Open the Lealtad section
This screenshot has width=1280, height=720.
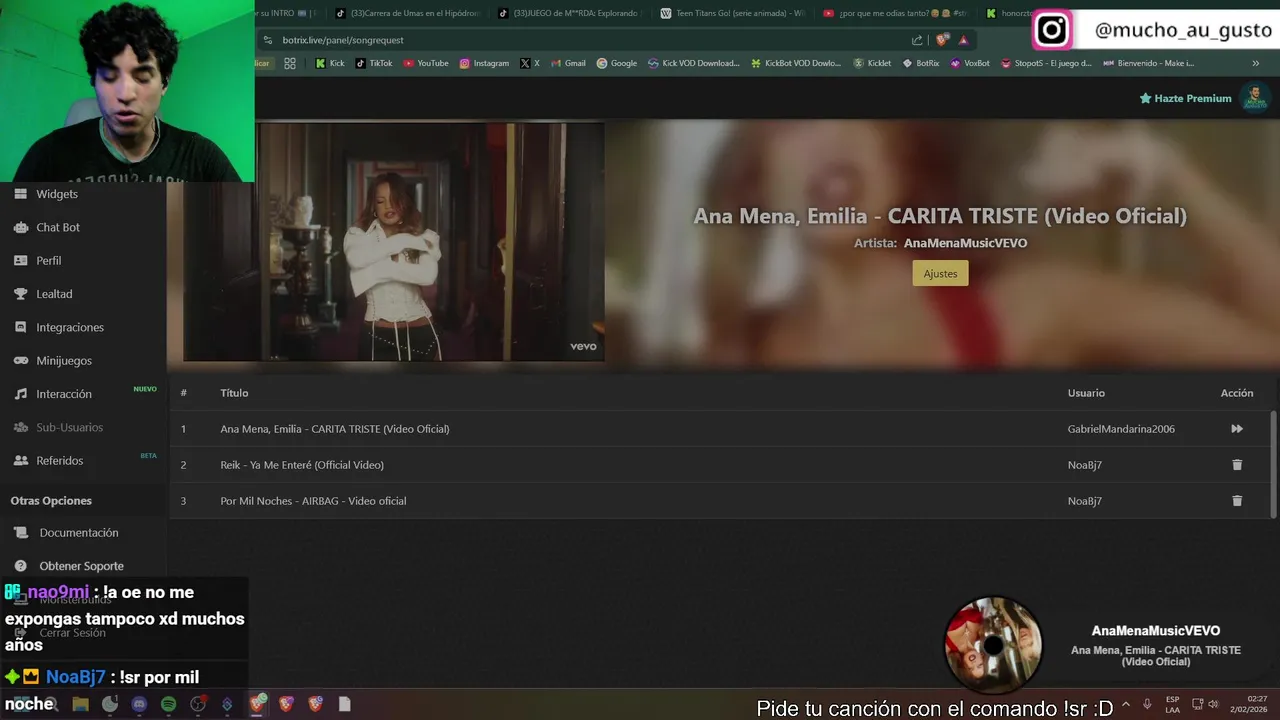coord(54,294)
